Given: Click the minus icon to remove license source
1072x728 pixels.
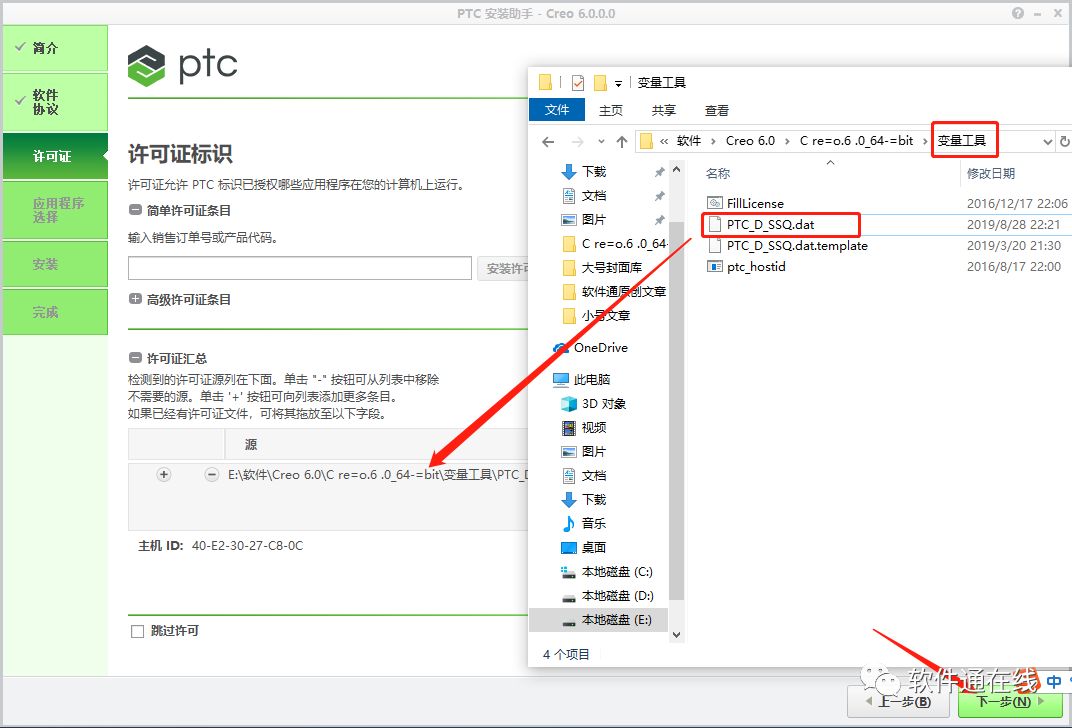Looking at the screenshot, I should coord(212,474).
